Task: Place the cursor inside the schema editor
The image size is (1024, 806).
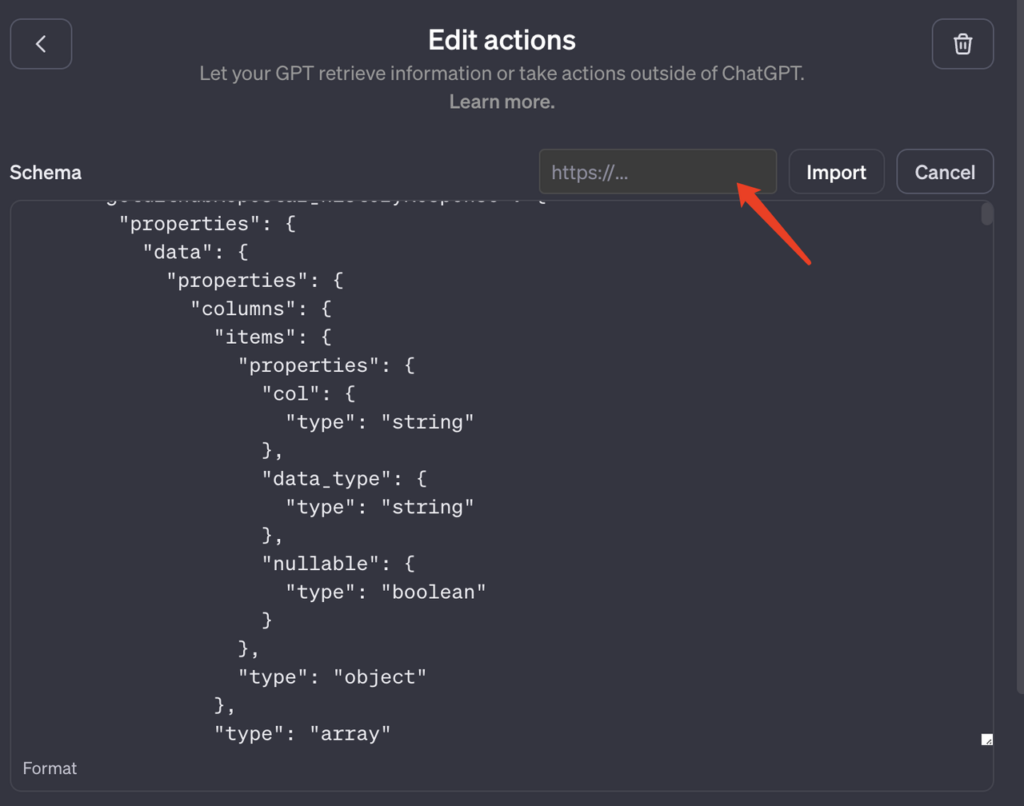Action: point(500,450)
